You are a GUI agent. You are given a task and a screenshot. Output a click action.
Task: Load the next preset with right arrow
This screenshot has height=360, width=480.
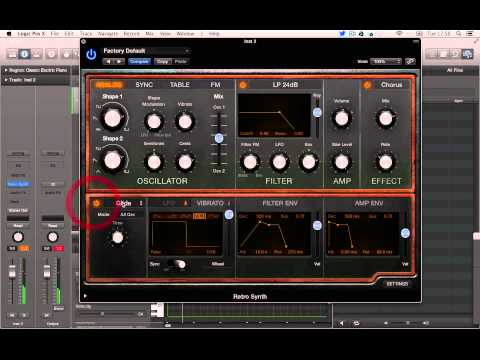tap(119, 61)
